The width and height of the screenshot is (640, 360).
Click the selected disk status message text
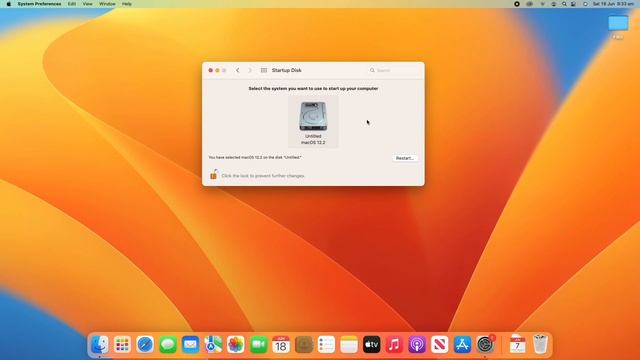[x=255, y=157]
